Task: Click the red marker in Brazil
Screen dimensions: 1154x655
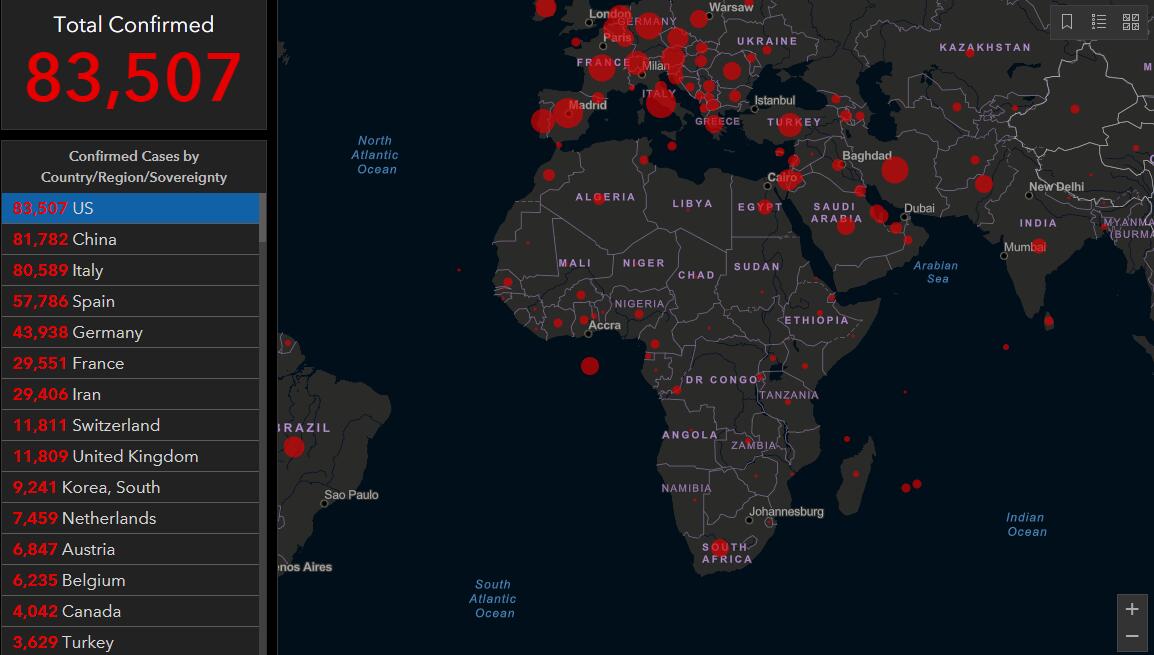Action: [x=293, y=446]
